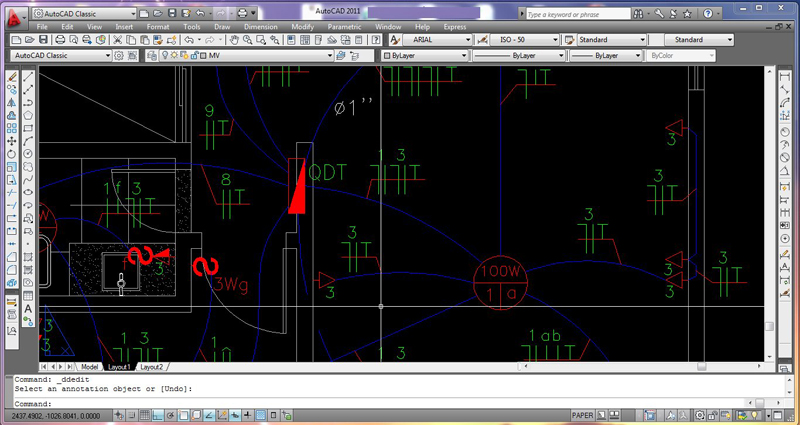Click the PAPER space button
Screen dimensions: 800x425
pos(581,414)
